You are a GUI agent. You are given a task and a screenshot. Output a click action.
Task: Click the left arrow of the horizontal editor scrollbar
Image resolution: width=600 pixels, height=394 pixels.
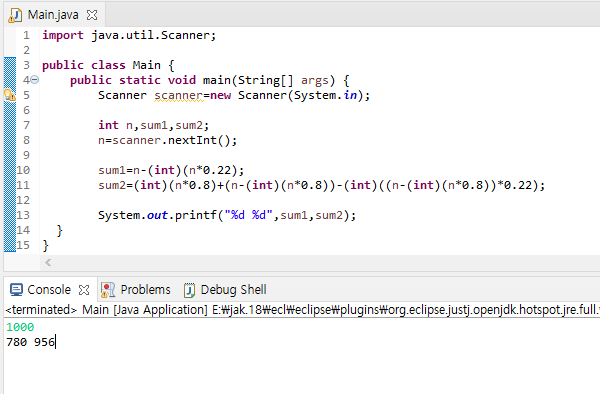click(x=48, y=262)
